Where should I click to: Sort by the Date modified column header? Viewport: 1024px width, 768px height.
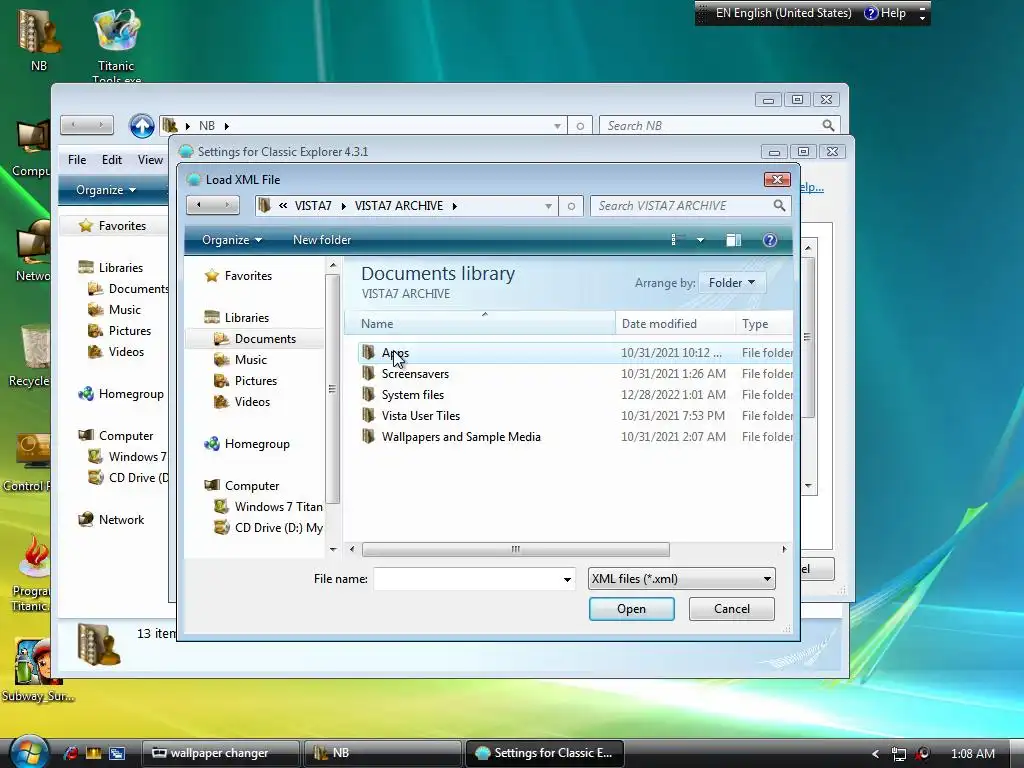[x=675, y=323]
